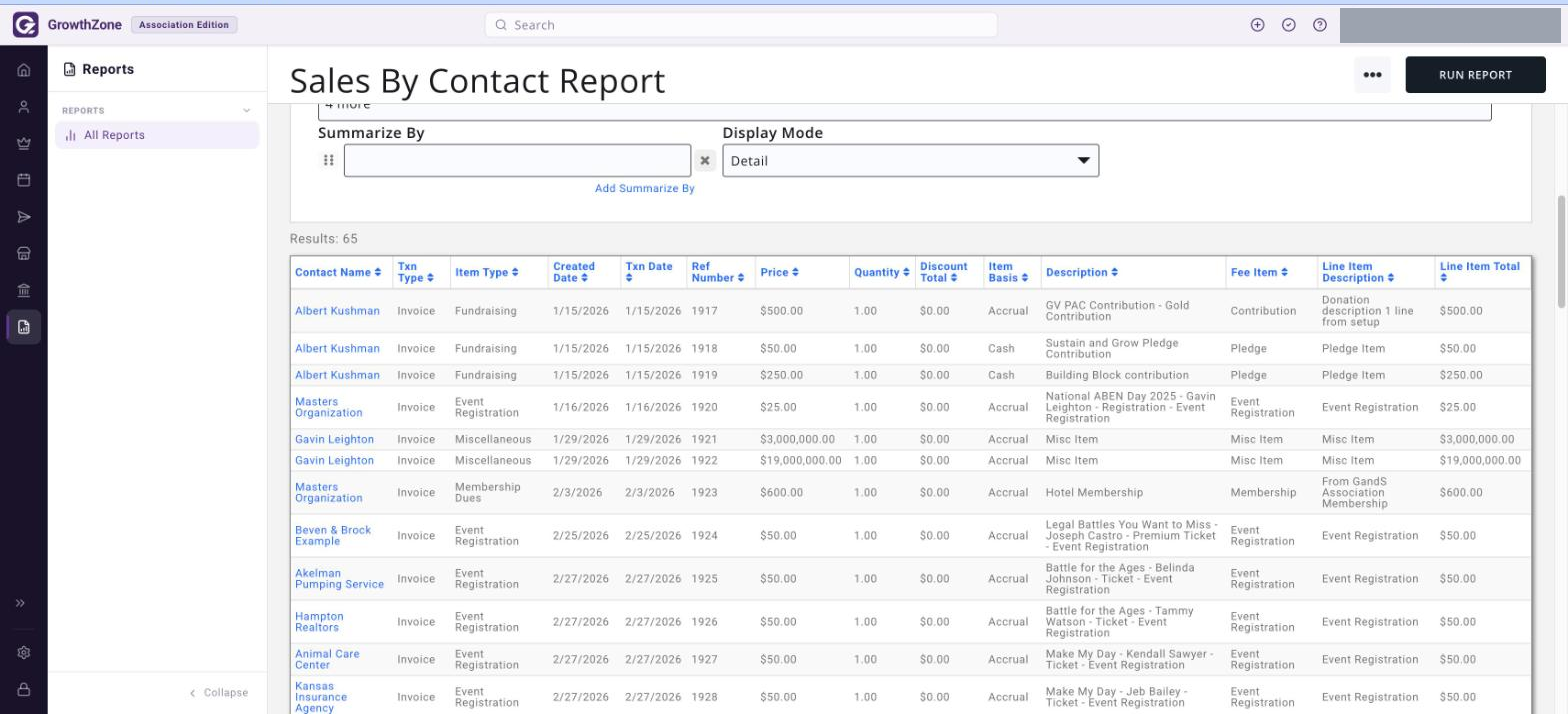
Task: Open the Display Mode dropdown showing Detail
Action: (910, 161)
